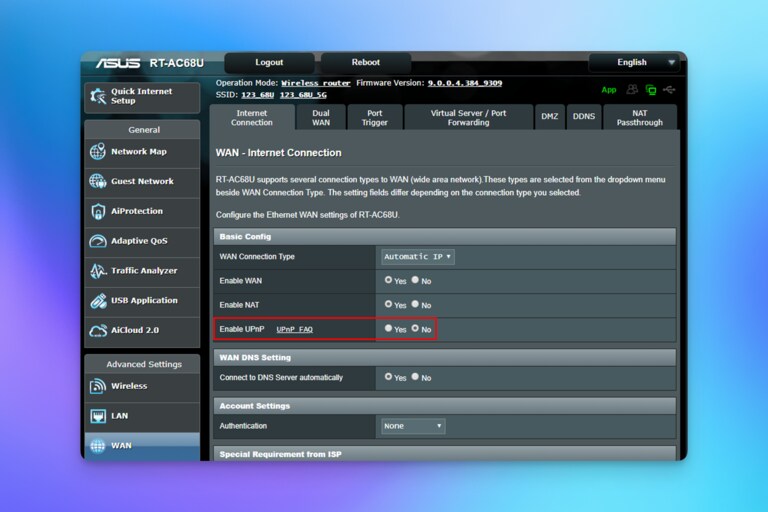Select No for Enable WAN
Screen dimensions: 768x512
click(415, 280)
